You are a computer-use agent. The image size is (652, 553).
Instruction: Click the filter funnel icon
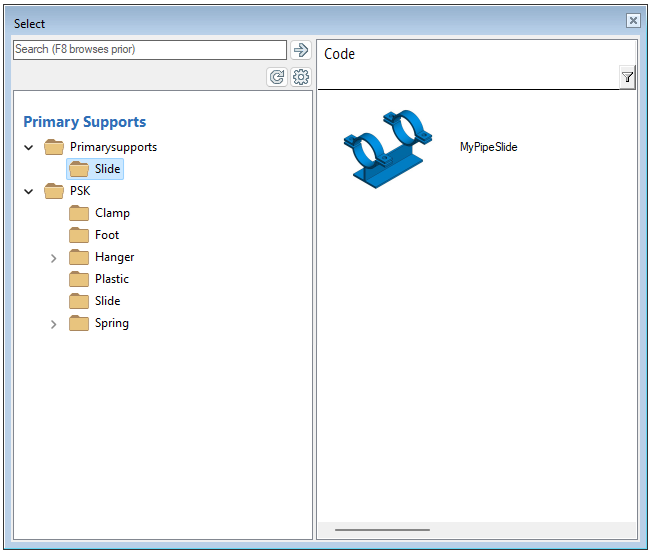(627, 77)
